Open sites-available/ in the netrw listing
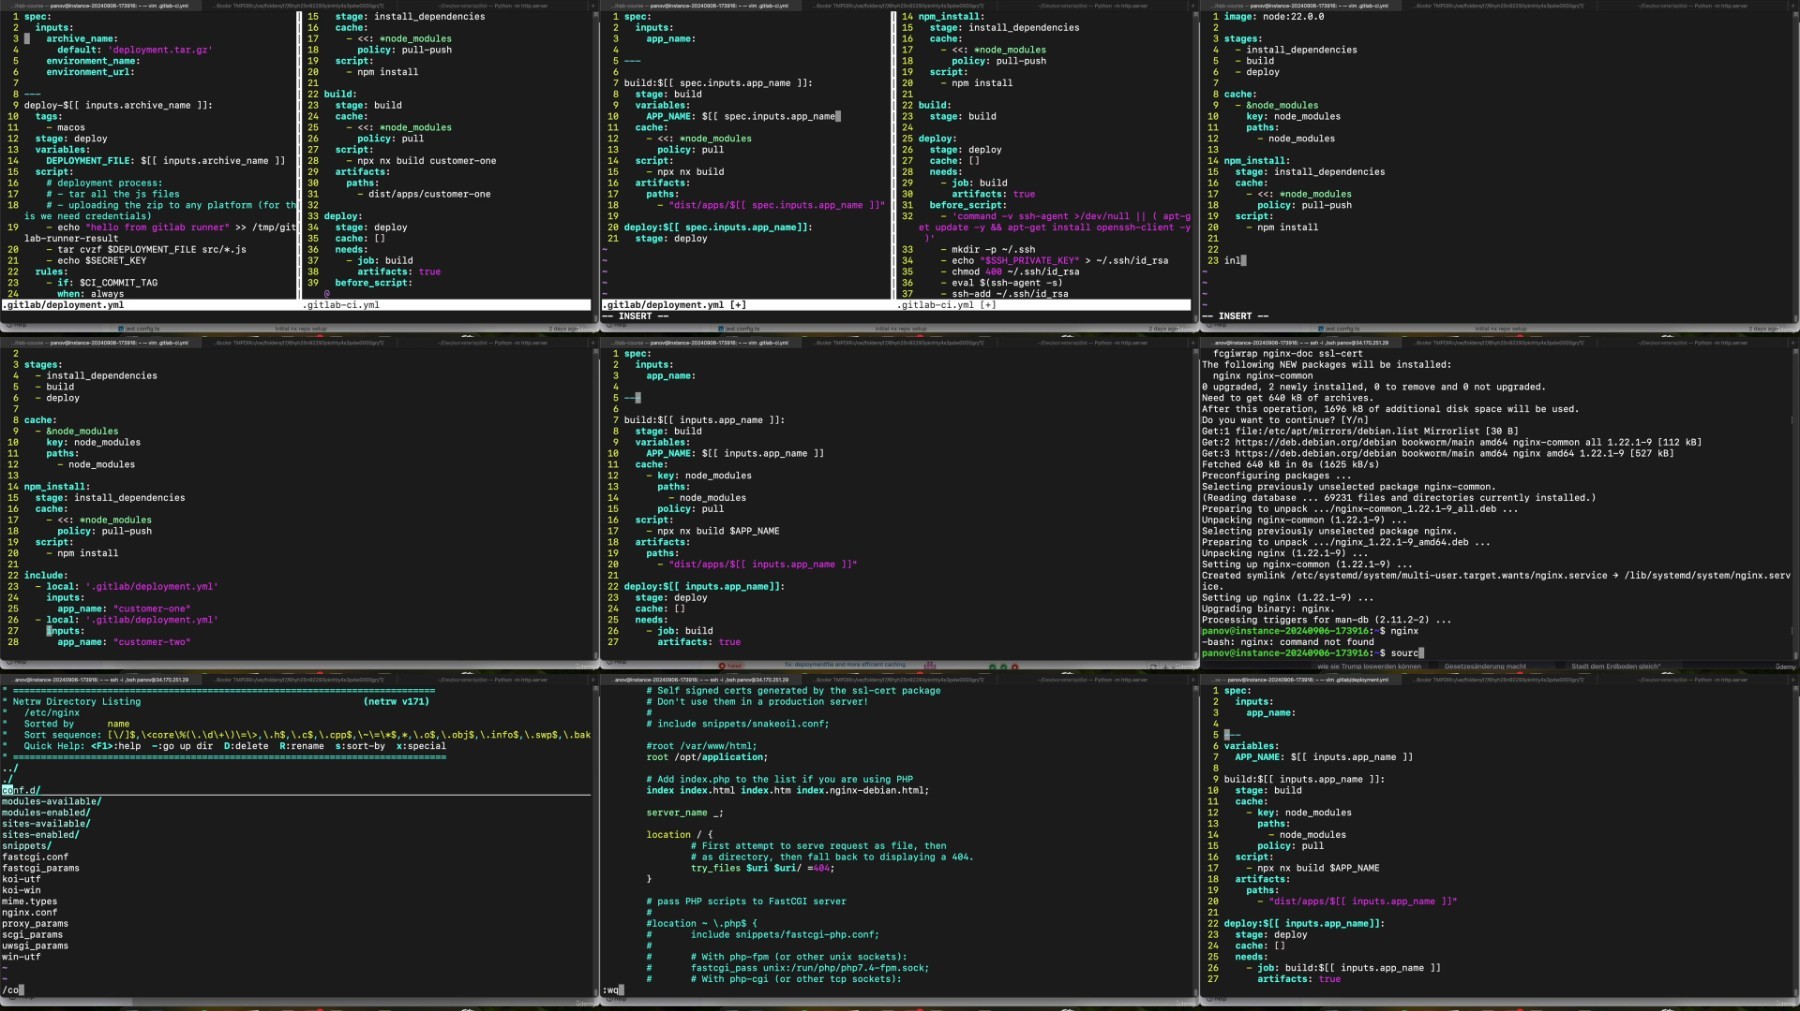The height and width of the screenshot is (1011, 1800). pyautogui.click(x=46, y=823)
